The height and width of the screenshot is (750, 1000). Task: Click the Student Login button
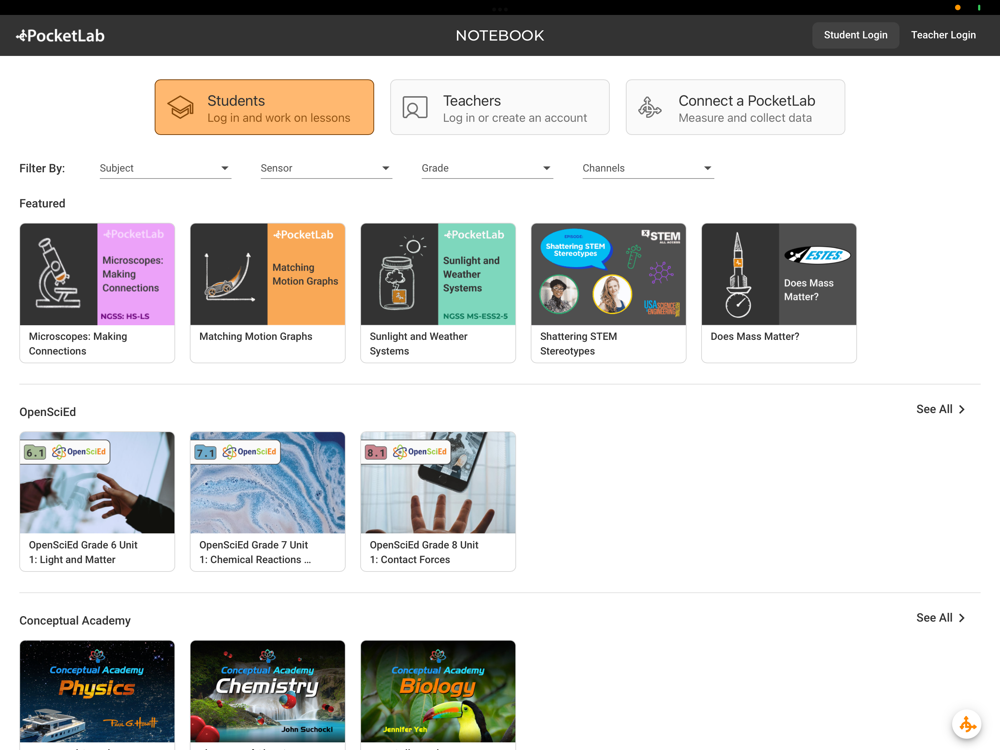click(x=855, y=35)
